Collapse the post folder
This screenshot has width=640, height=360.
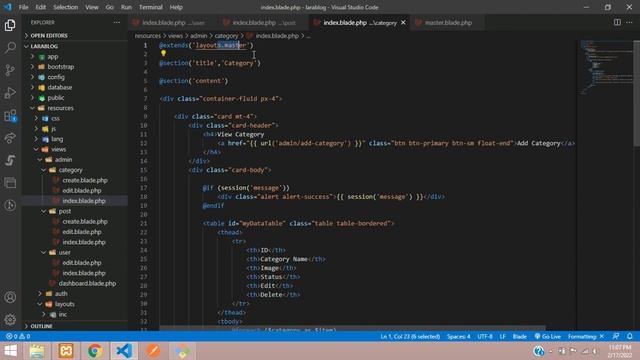(x=64, y=211)
